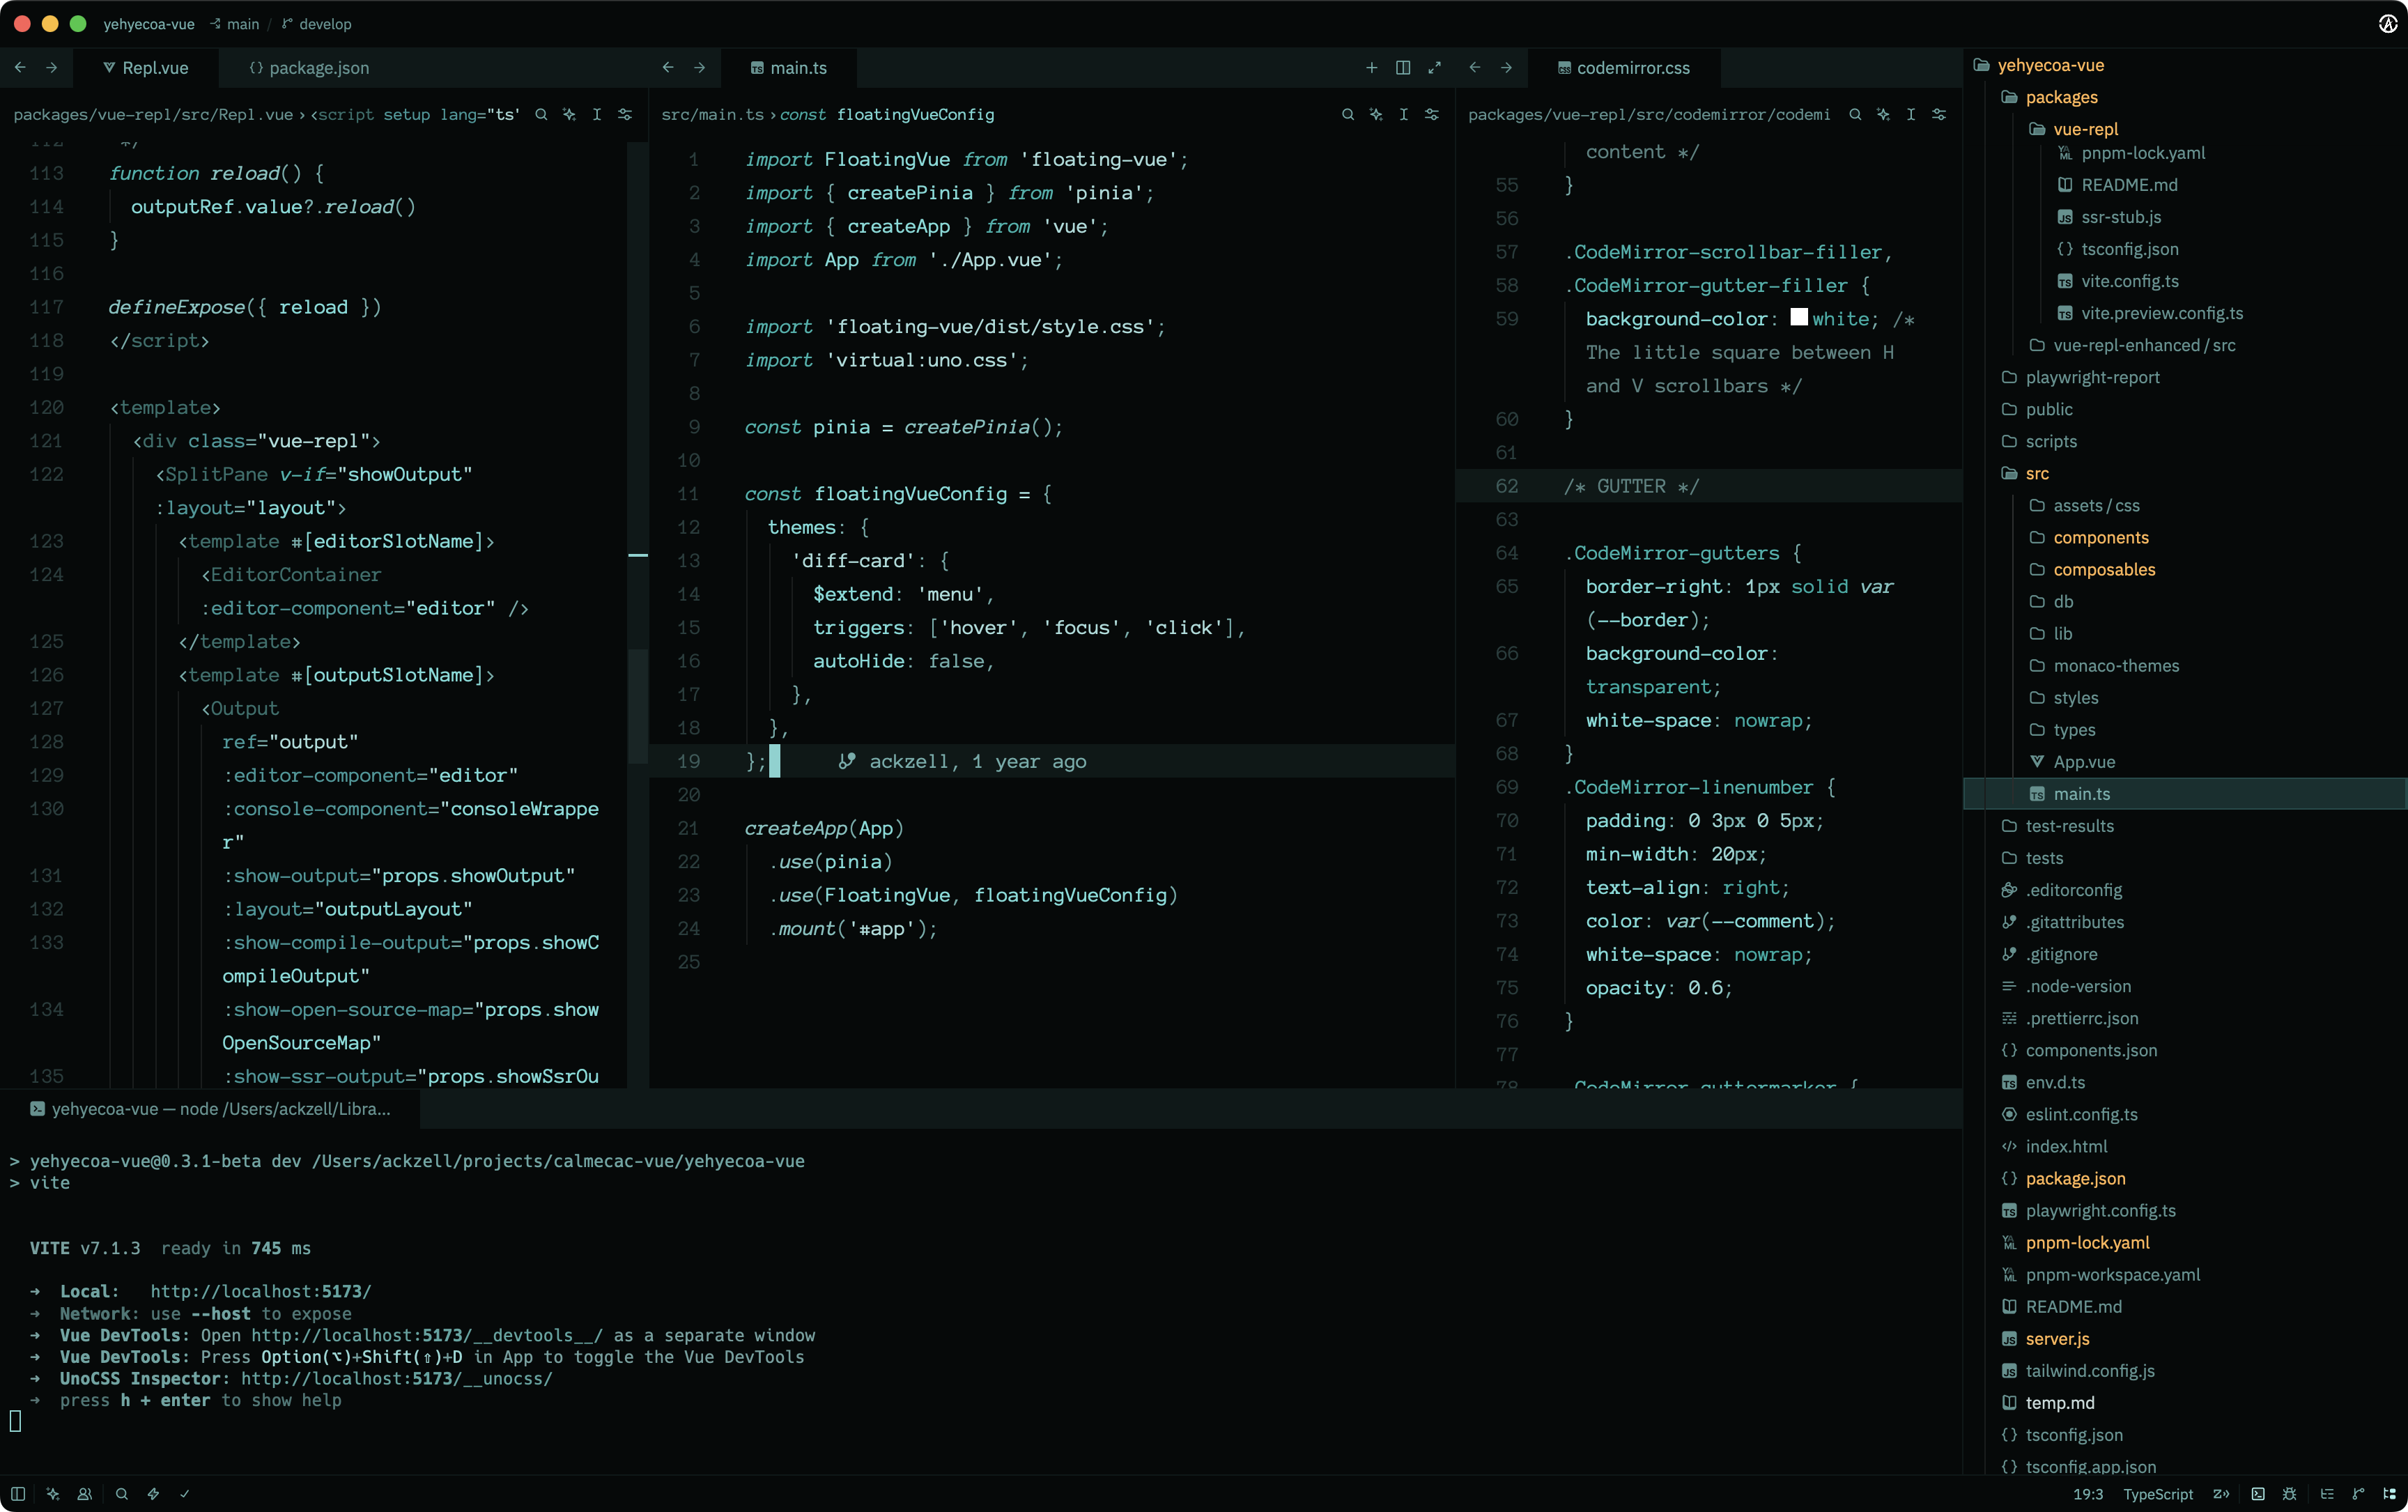The width and height of the screenshot is (2408, 1512).
Task: Open project search from the status bar
Action: (x=122, y=1493)
